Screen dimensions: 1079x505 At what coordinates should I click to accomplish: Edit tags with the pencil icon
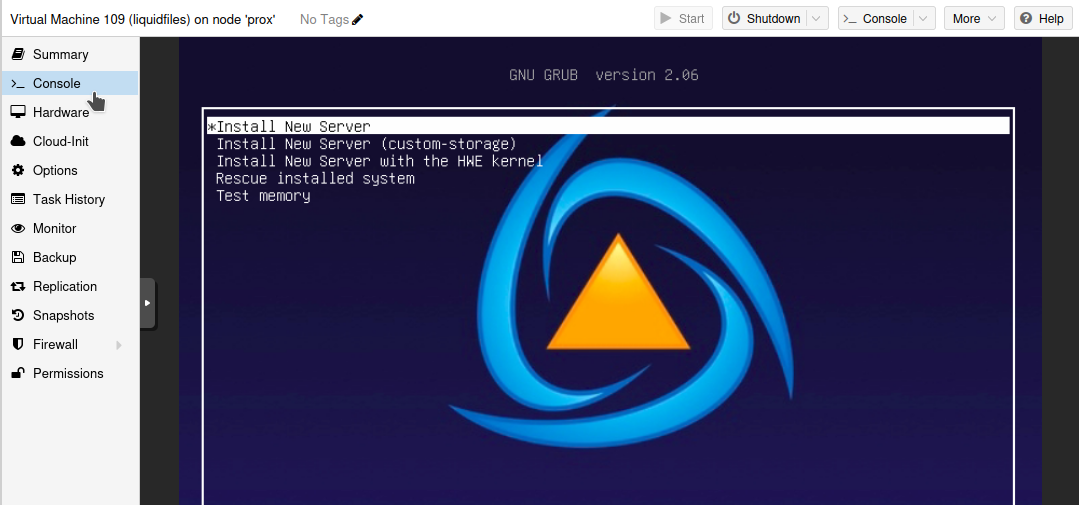tap(358, 19)
